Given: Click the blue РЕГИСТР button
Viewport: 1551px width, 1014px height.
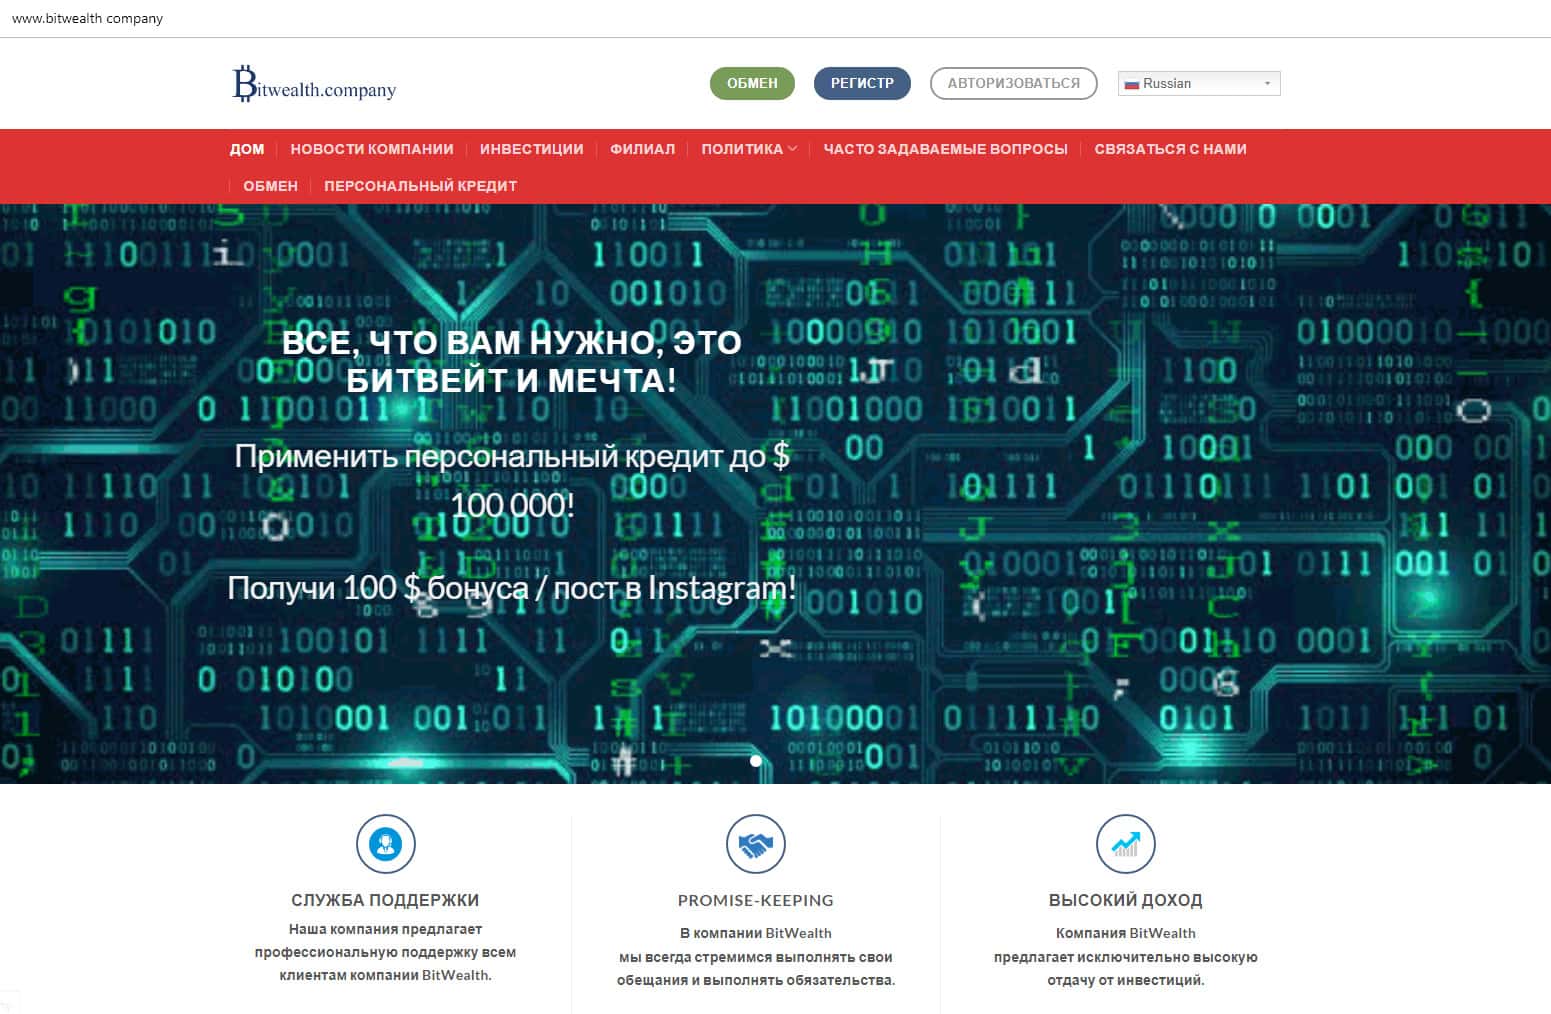Looking at the screenshot, I should tap(862, 83).
